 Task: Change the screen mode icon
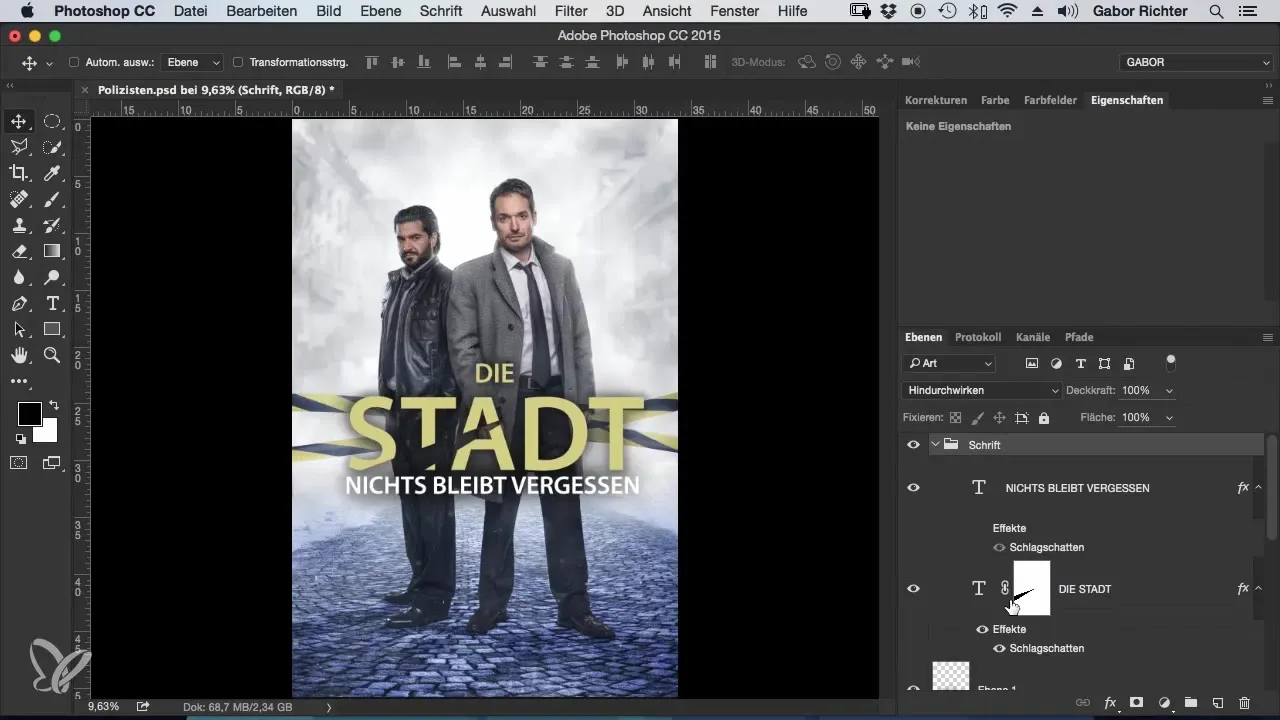click(52, 462)
